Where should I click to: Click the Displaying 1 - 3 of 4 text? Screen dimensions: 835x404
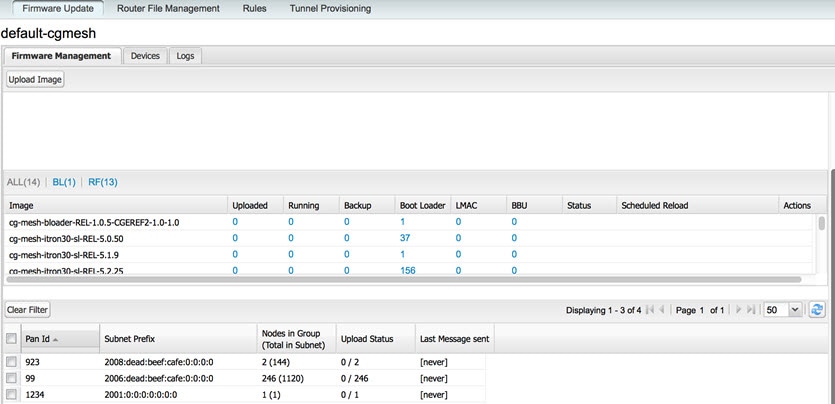point(603,310)
